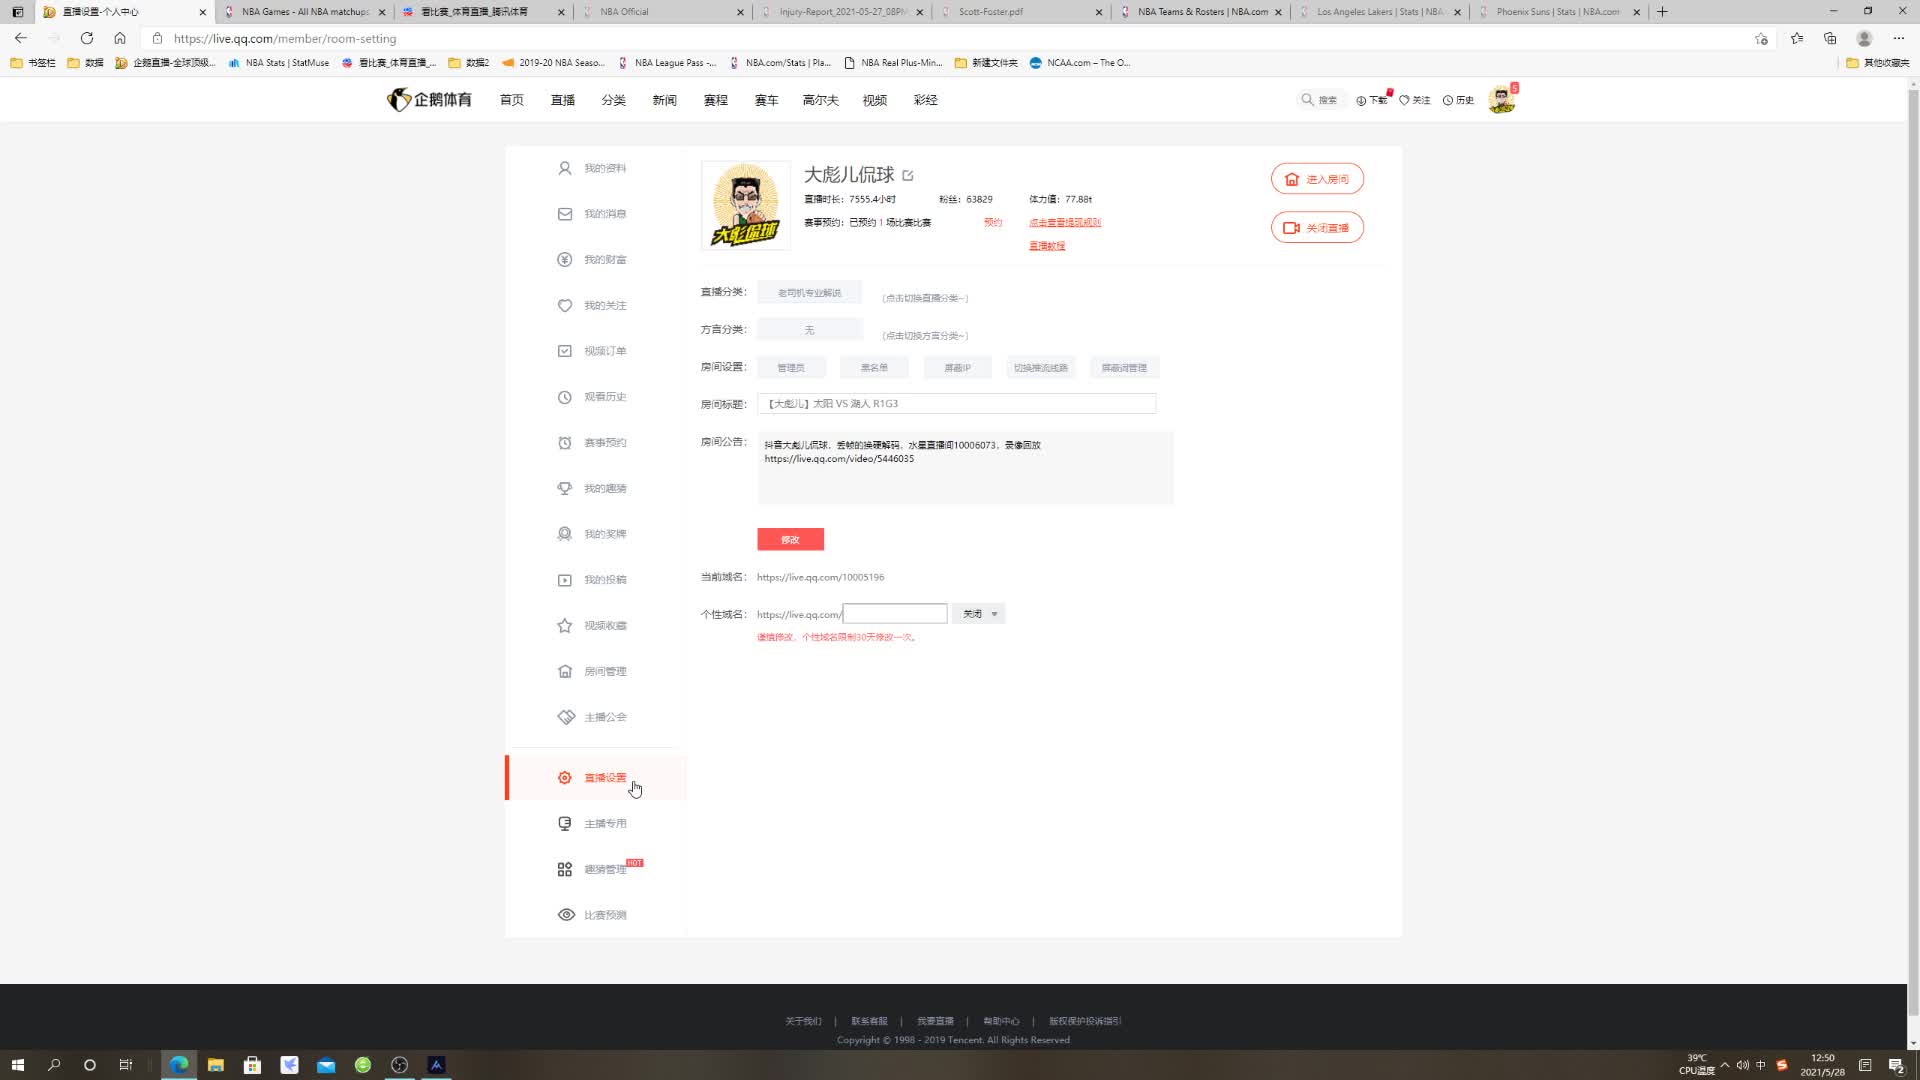Image resolution: width=1920 pixels, height=1080 pixels.
Task: Click the 进入房间 button
Action: [x=1317, y=179]
